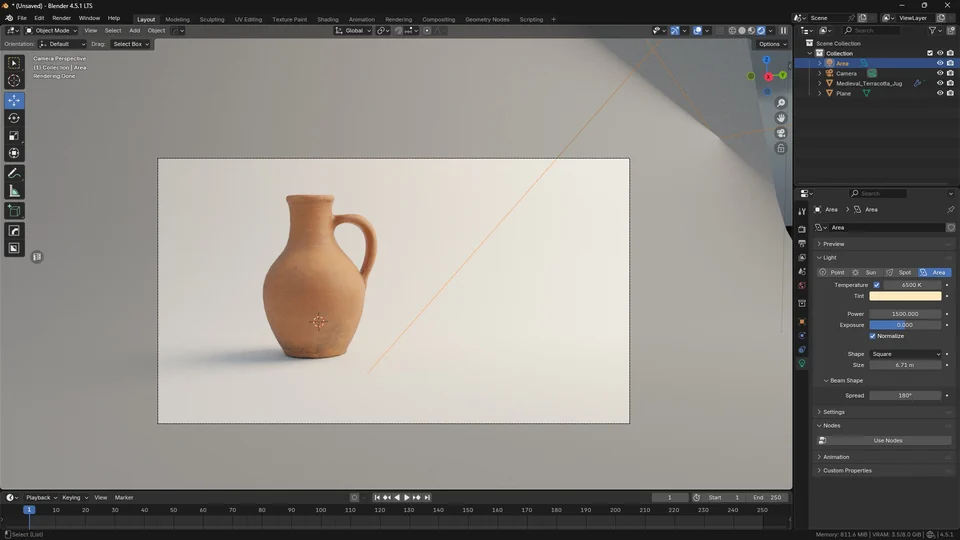
Task: Switch to the Shading workspace tab
Action: pyautogui.click(x=328, y=19)
